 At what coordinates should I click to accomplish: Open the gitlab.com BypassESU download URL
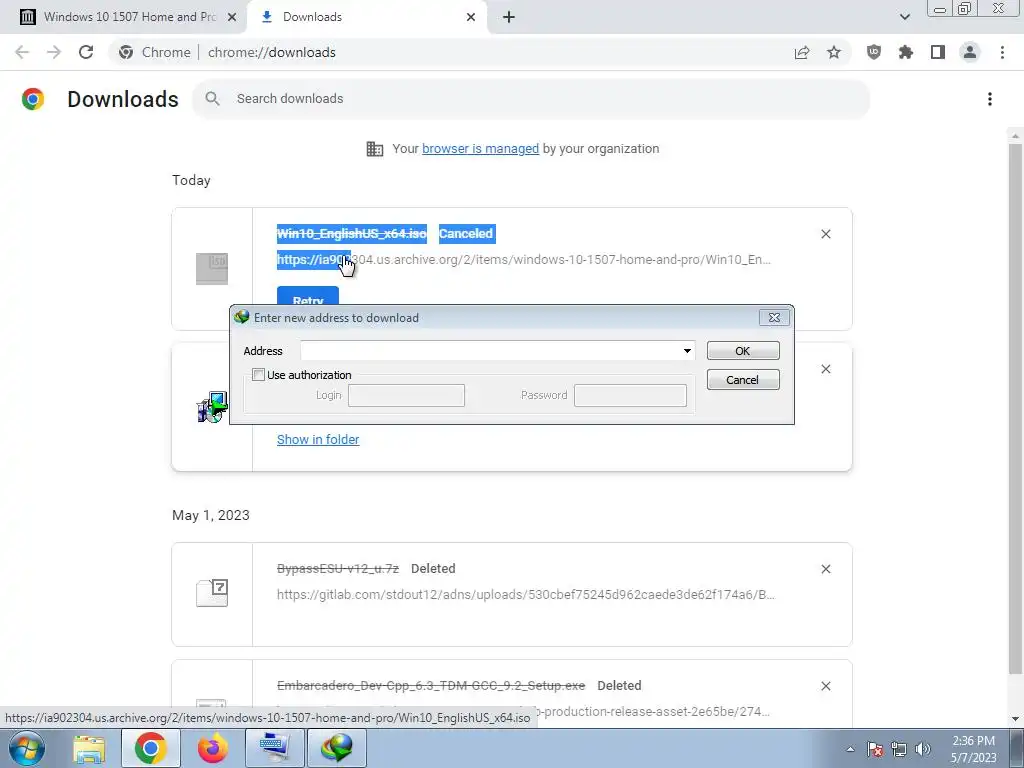[526, 595]
